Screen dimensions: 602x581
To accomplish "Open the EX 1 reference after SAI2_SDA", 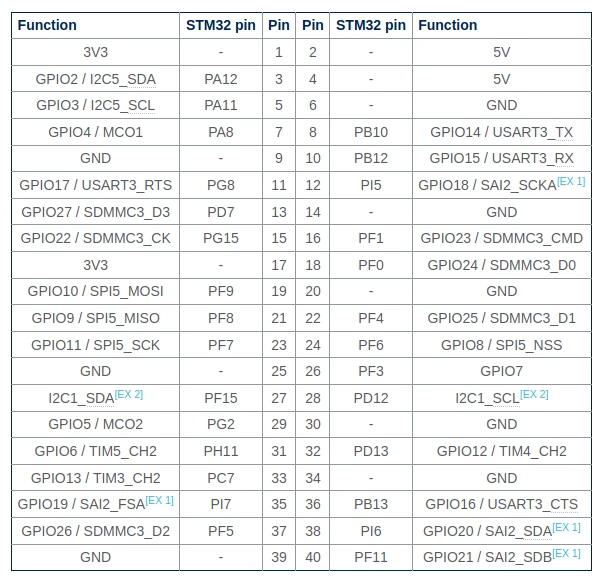I will point(566,528).
